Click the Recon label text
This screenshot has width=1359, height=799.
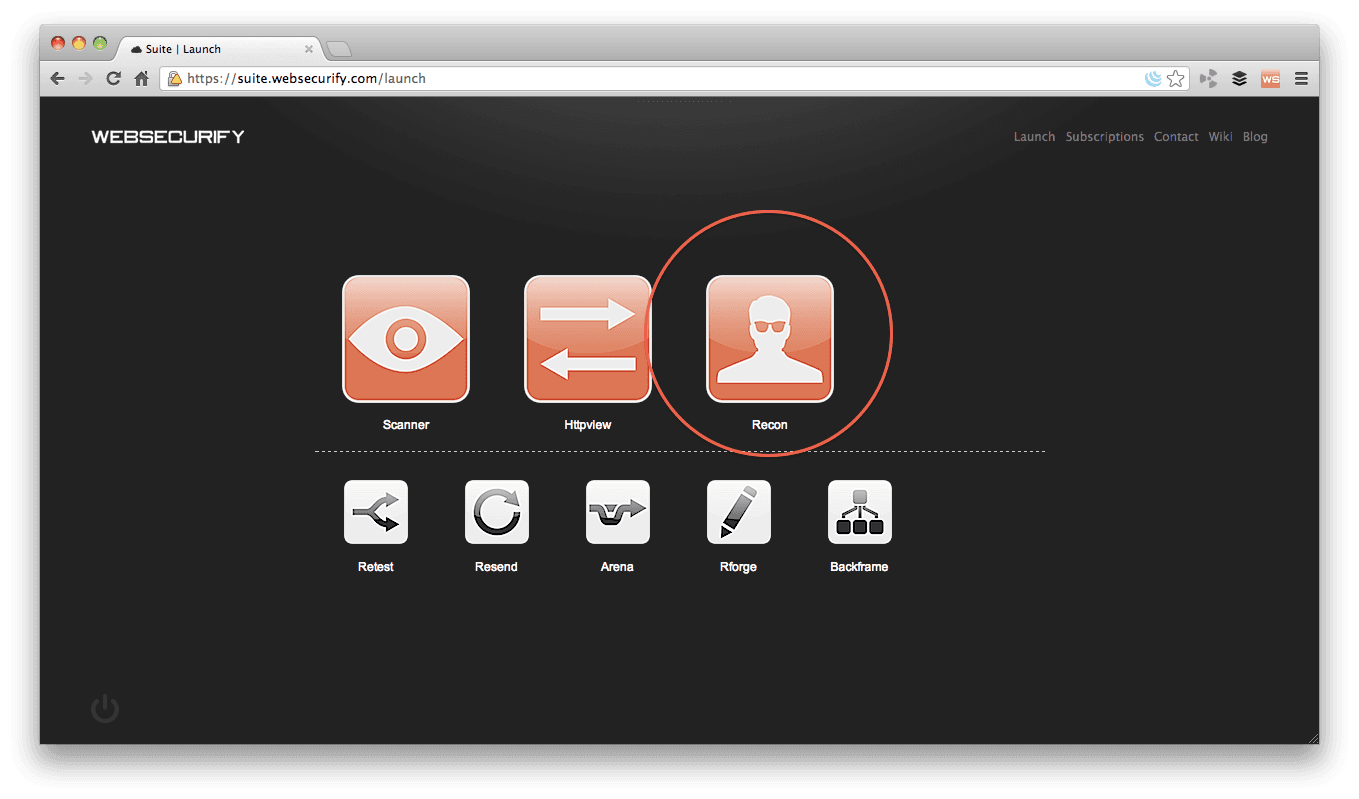(770, 425)
